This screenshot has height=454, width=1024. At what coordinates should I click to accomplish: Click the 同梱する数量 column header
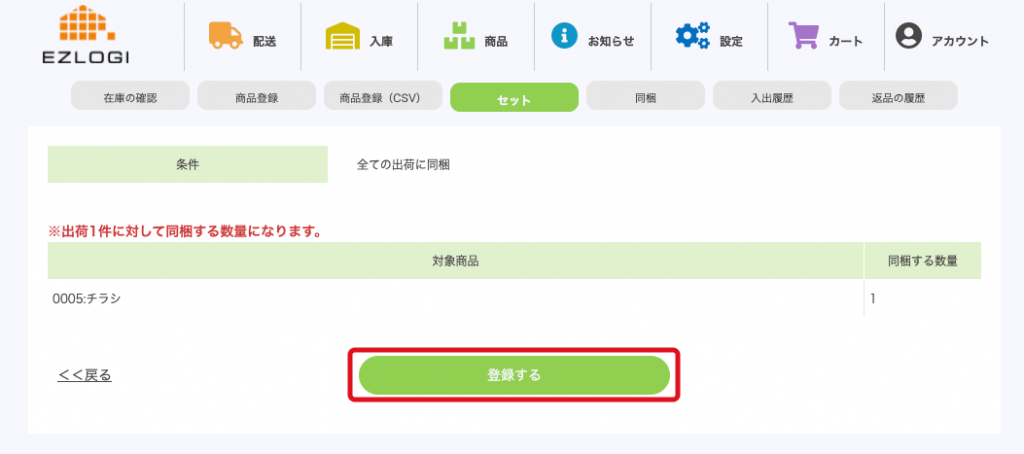tap(923, 261)
